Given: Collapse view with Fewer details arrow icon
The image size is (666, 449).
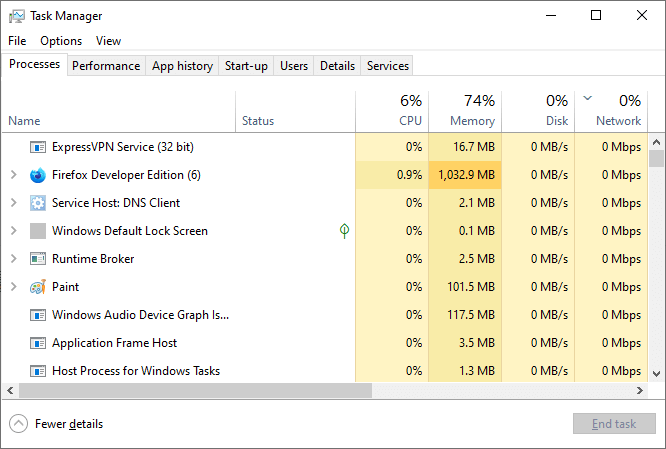Looking at the screenshot, I should (x=18, y=424).
